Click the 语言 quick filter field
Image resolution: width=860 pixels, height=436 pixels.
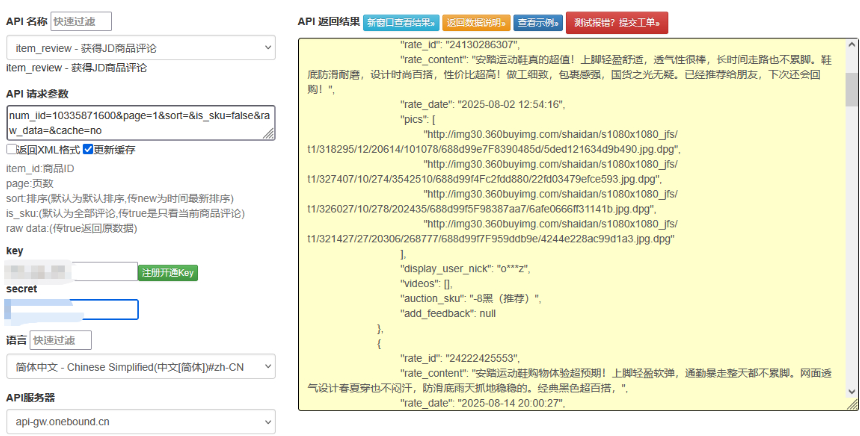click(60, 341)
